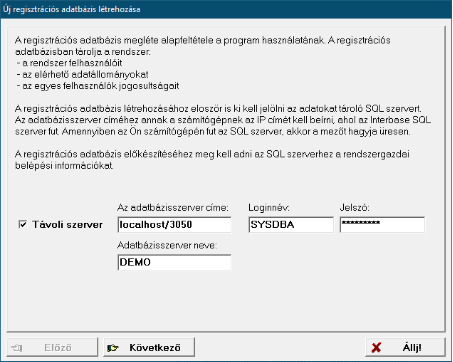Uncheck the Távoli szerver checkbox
The width and height of the screenshot is (453, 362).
coord(23,224)
